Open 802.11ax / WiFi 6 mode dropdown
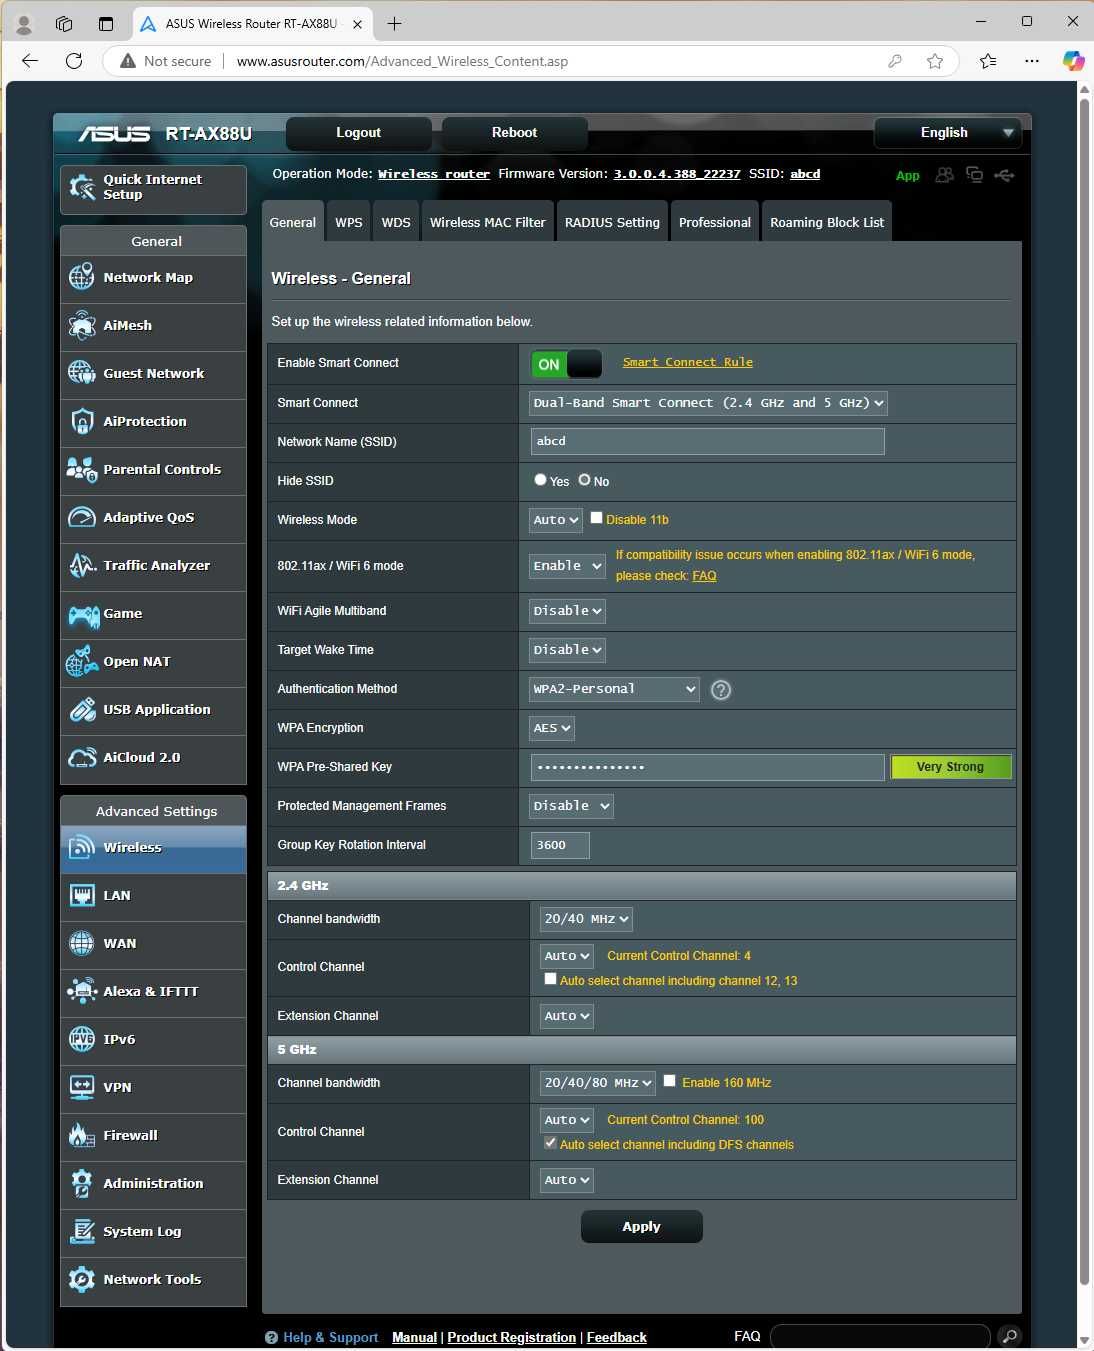Screen dimensions: 1094x1351 tap(567, 566)
